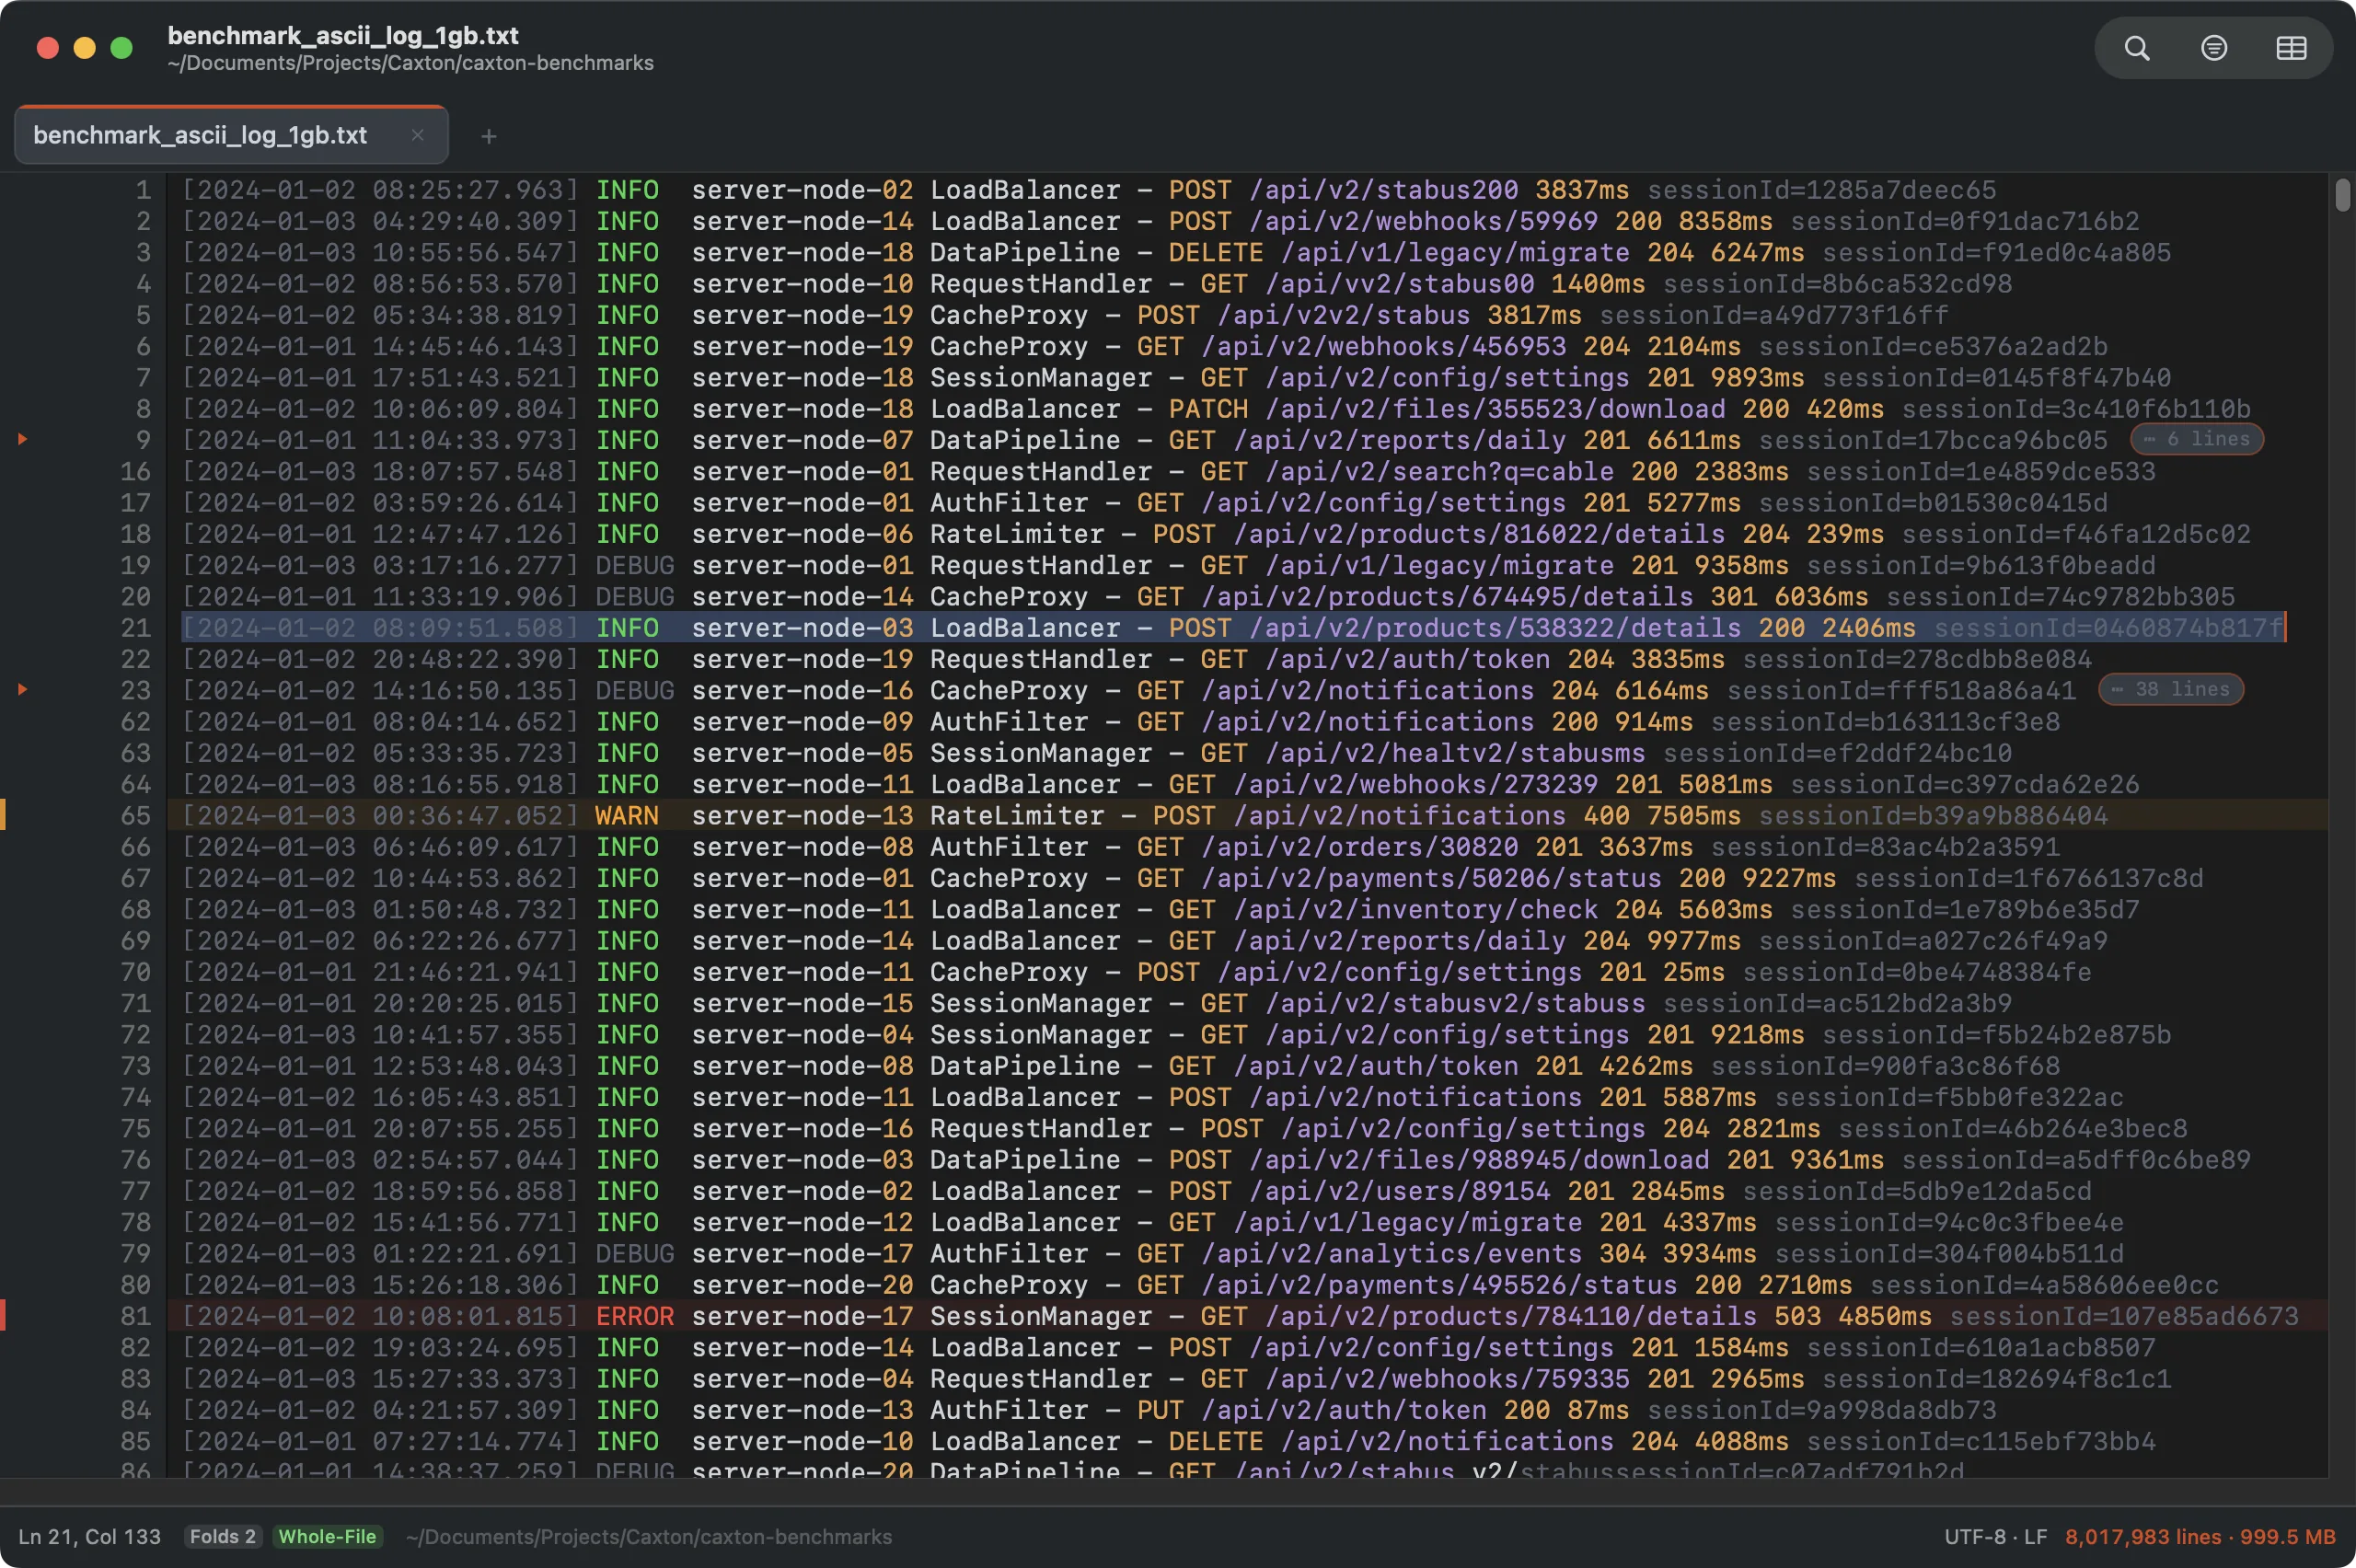Image resolution: width=2356 pixels, height=1568 pixels.
Task: Click sessionId=0460874b817f on line 21
Action: pos(2108,628)
